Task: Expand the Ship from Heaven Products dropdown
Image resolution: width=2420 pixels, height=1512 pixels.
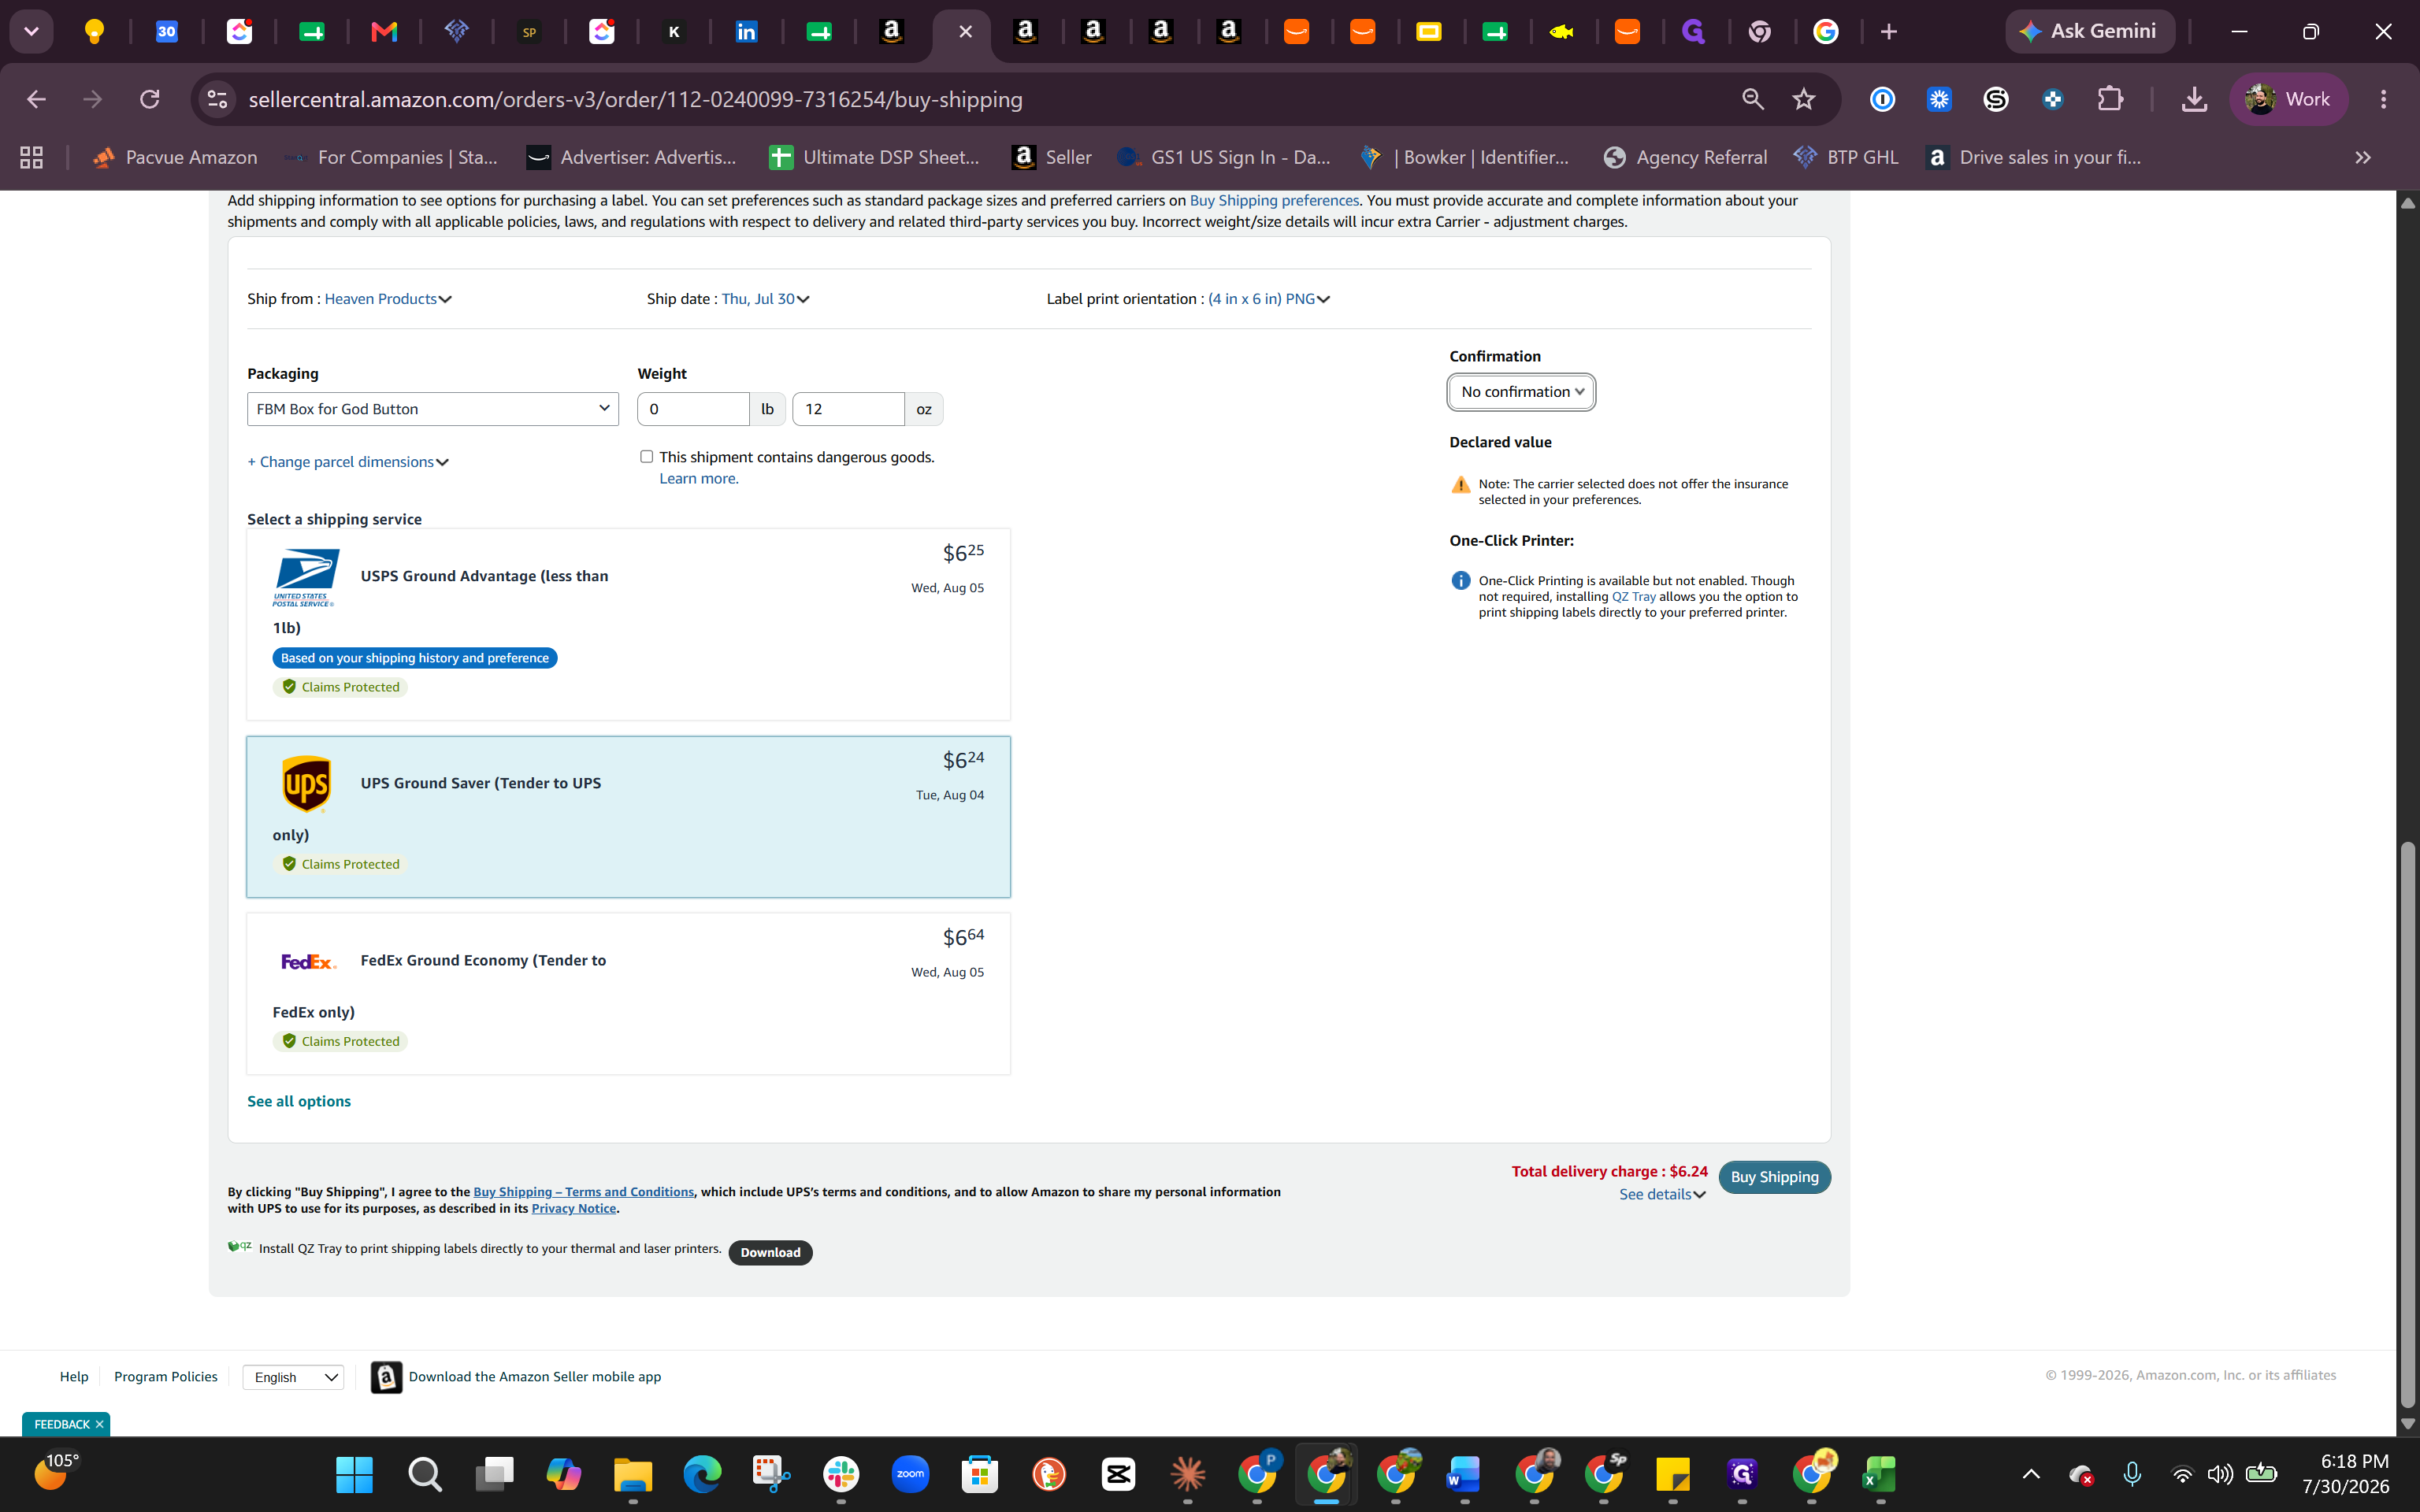Action: 388,299
